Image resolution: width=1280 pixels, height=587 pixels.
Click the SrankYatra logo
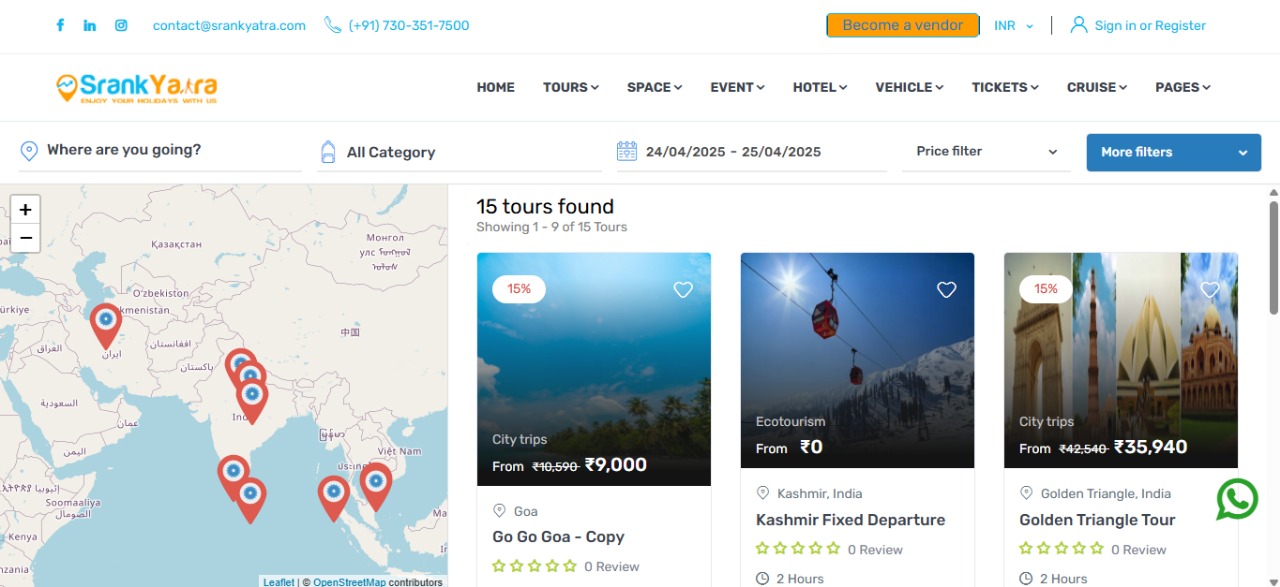tap(137, 88)
